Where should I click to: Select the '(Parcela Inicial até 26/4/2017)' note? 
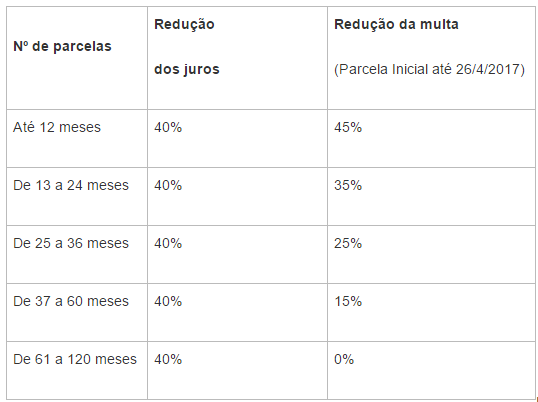[429, 69]
